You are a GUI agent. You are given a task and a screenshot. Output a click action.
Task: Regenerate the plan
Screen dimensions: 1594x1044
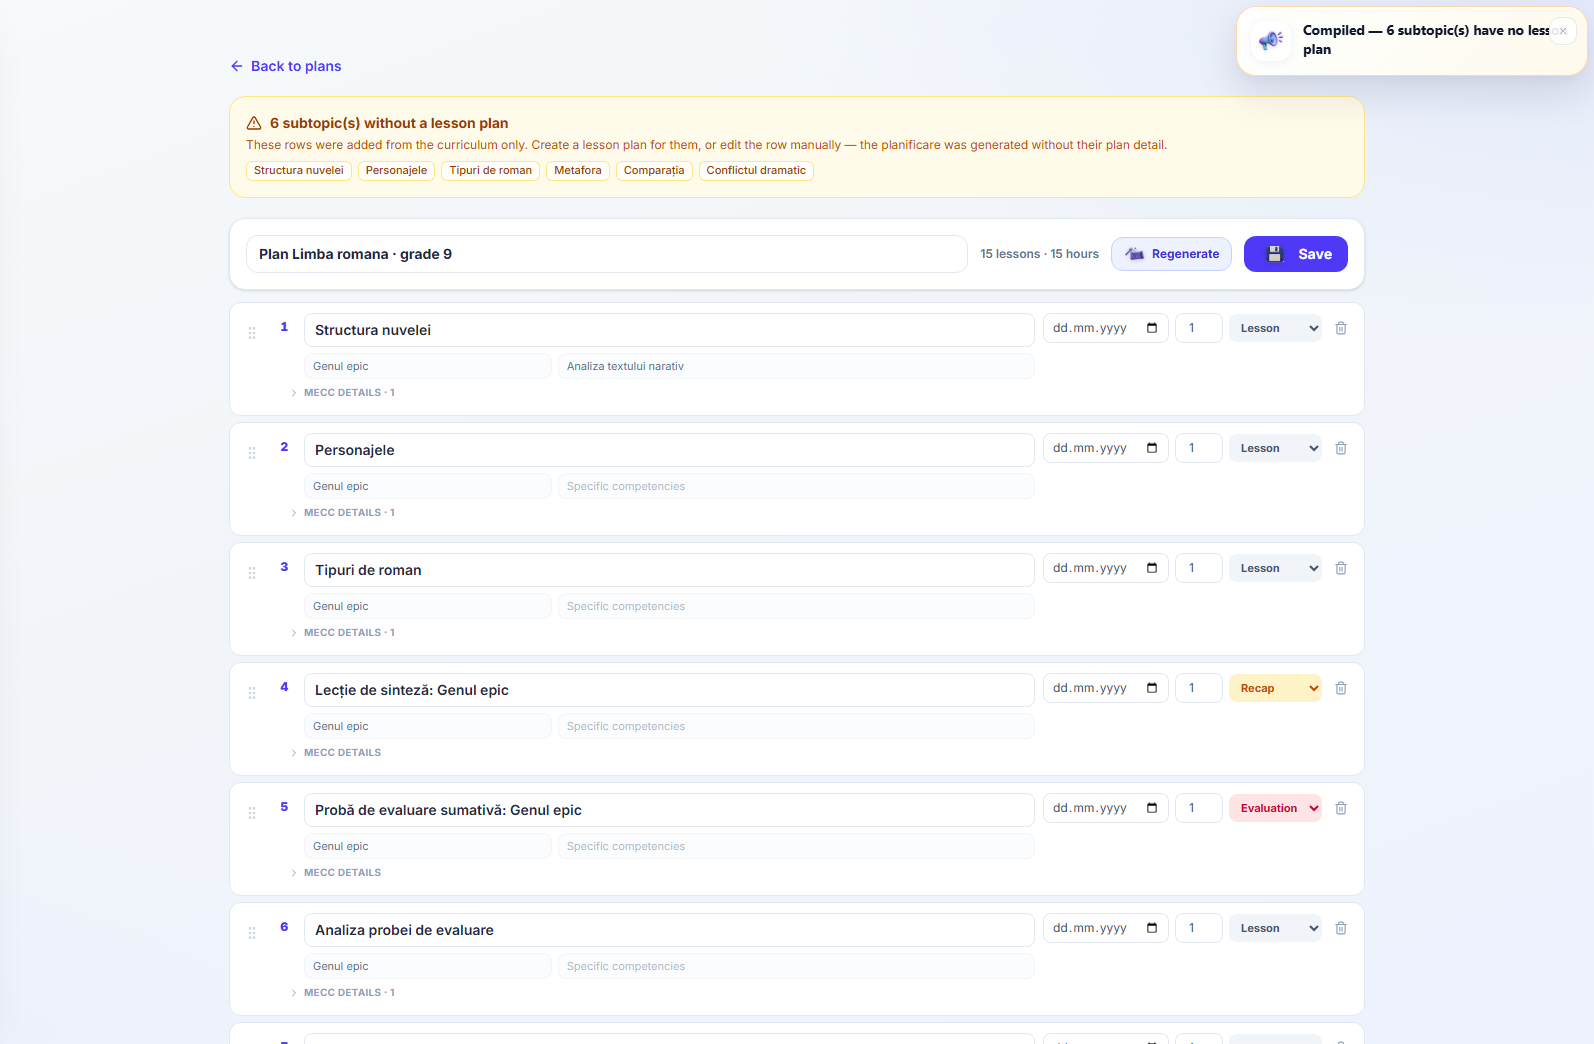pos(1171,254)
